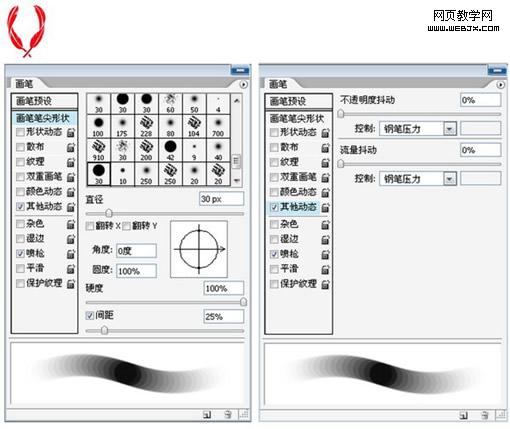Open left brush panel flyout menu button
This screenshot has height=429, width=510.
pyautogui.click(x=244, y=84)
